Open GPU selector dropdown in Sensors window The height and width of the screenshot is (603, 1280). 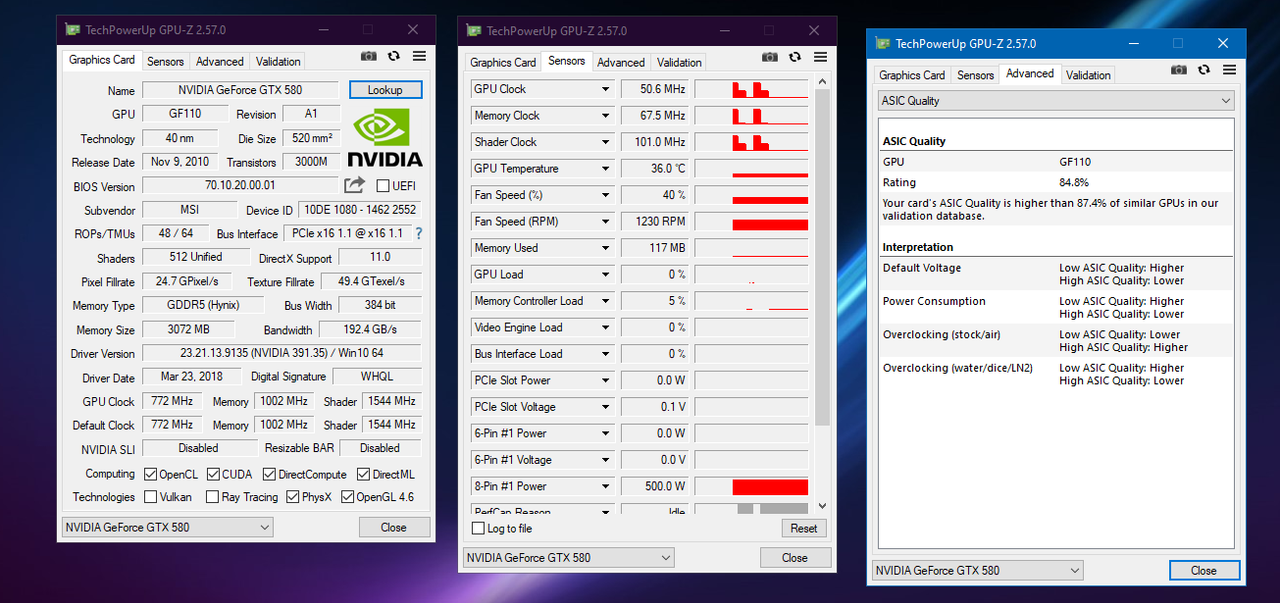568,558
